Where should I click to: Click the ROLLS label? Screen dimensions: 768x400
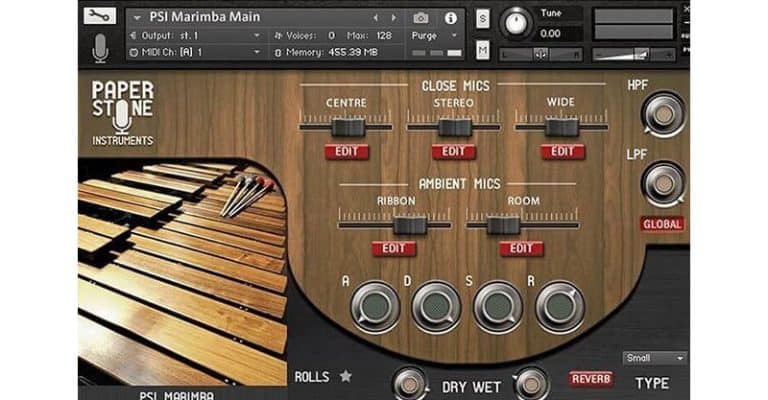(312, 377)
